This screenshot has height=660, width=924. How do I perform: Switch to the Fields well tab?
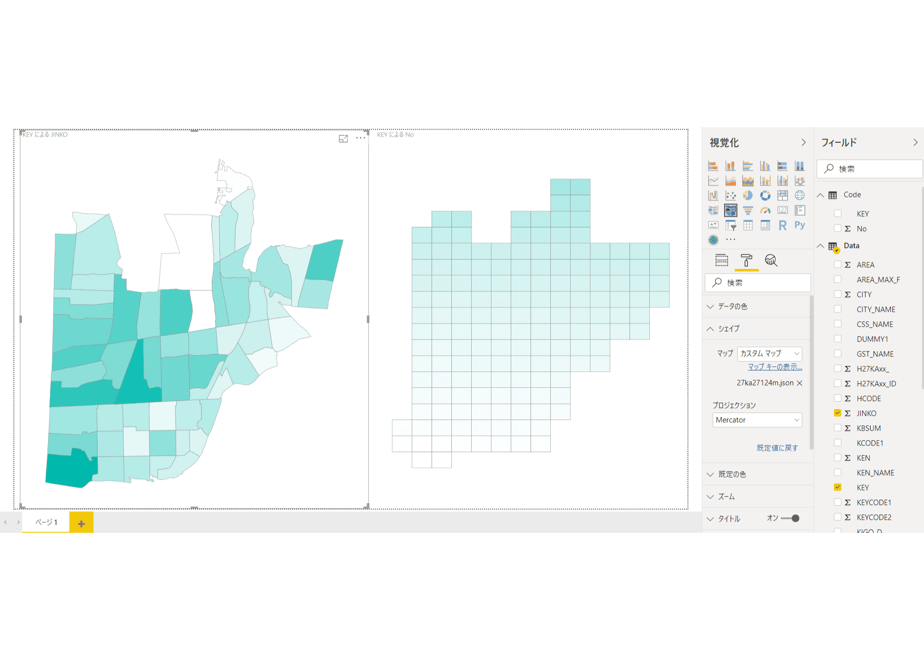721,260
